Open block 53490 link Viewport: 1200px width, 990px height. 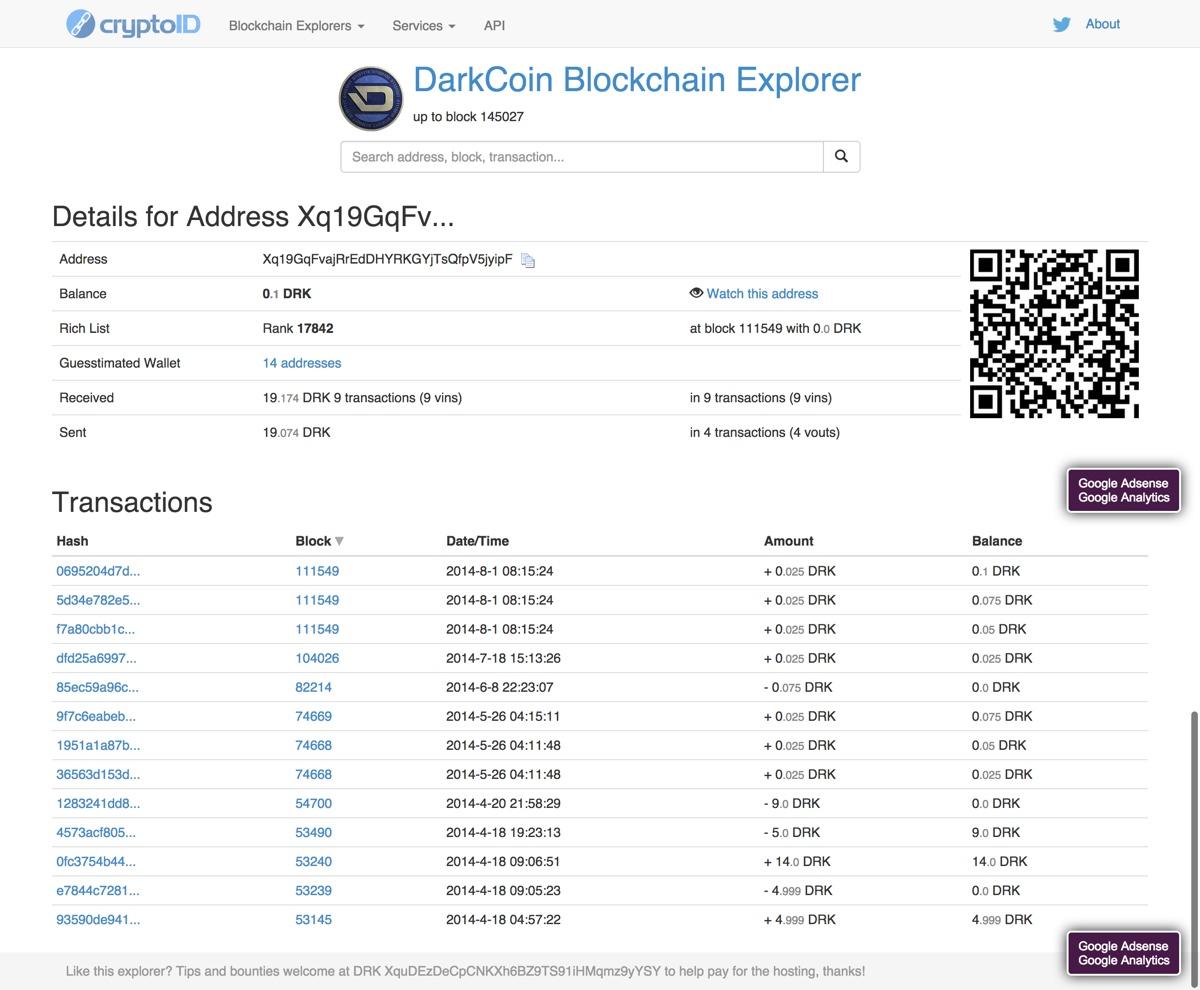click(313, 832)
